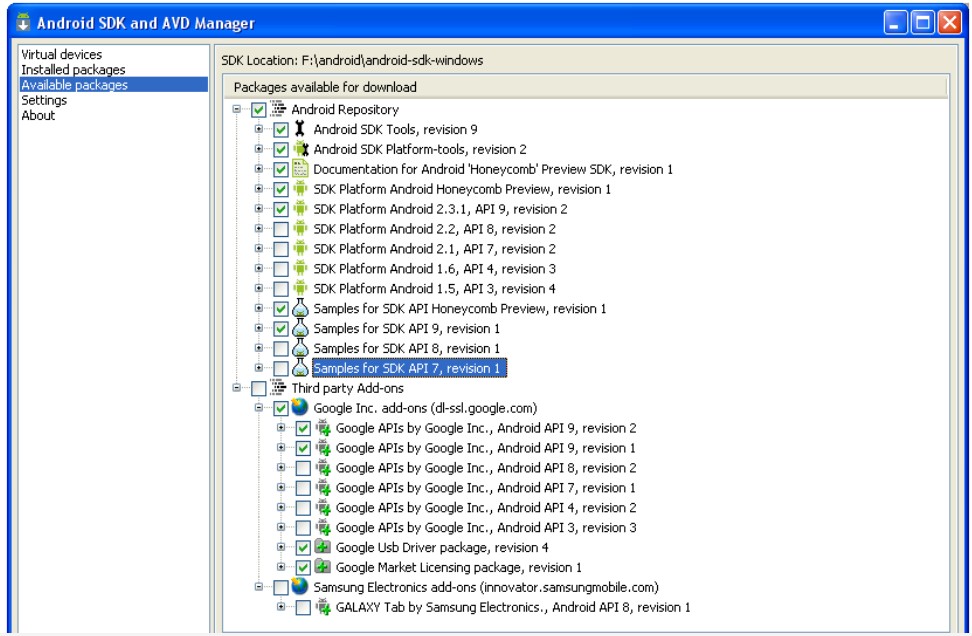Check Samples for SDK API 8 checkbox
This screenshot has width=972, height=636.
pyautogui.click(x=281, y=349)
